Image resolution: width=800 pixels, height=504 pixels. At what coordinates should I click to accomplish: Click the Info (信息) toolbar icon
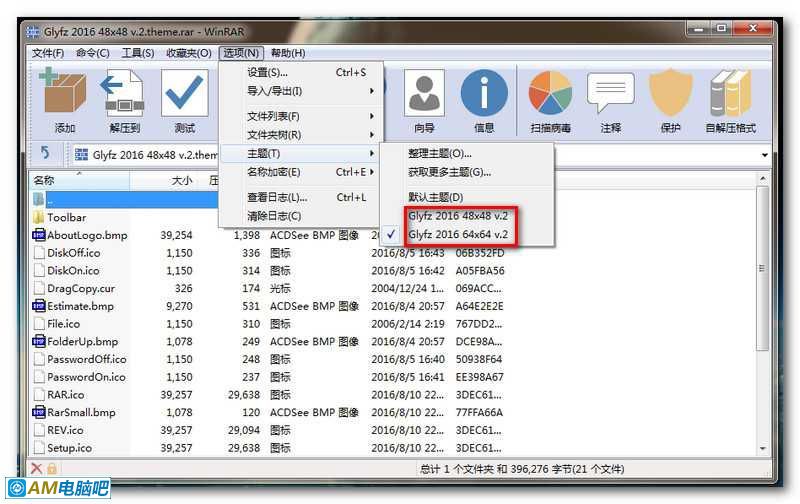coord(484,93)
